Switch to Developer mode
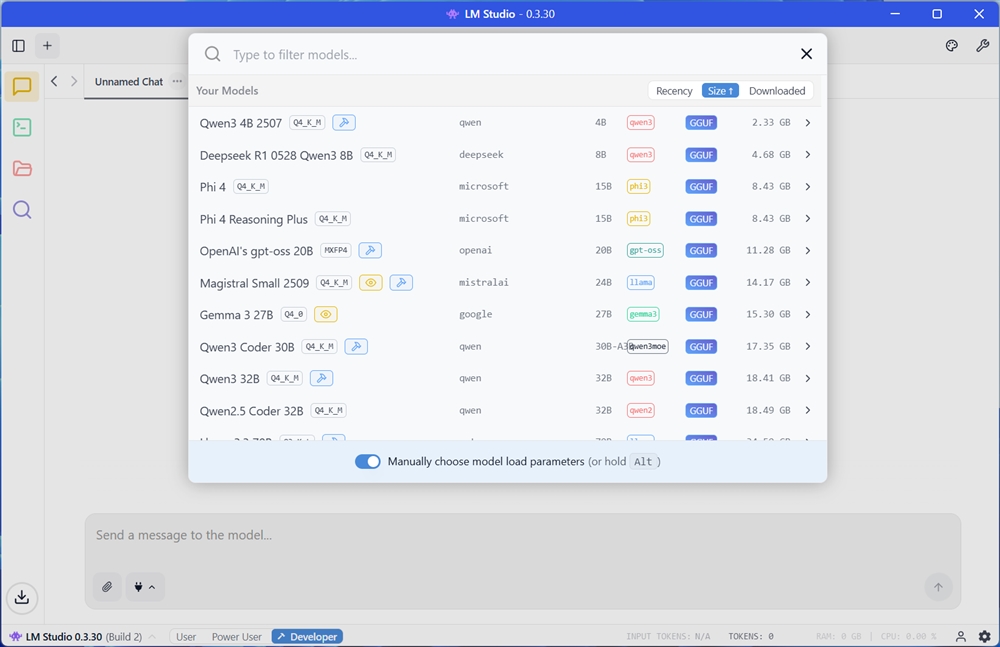The height and width of the screenshot is (647, 1000). (307, 637)
